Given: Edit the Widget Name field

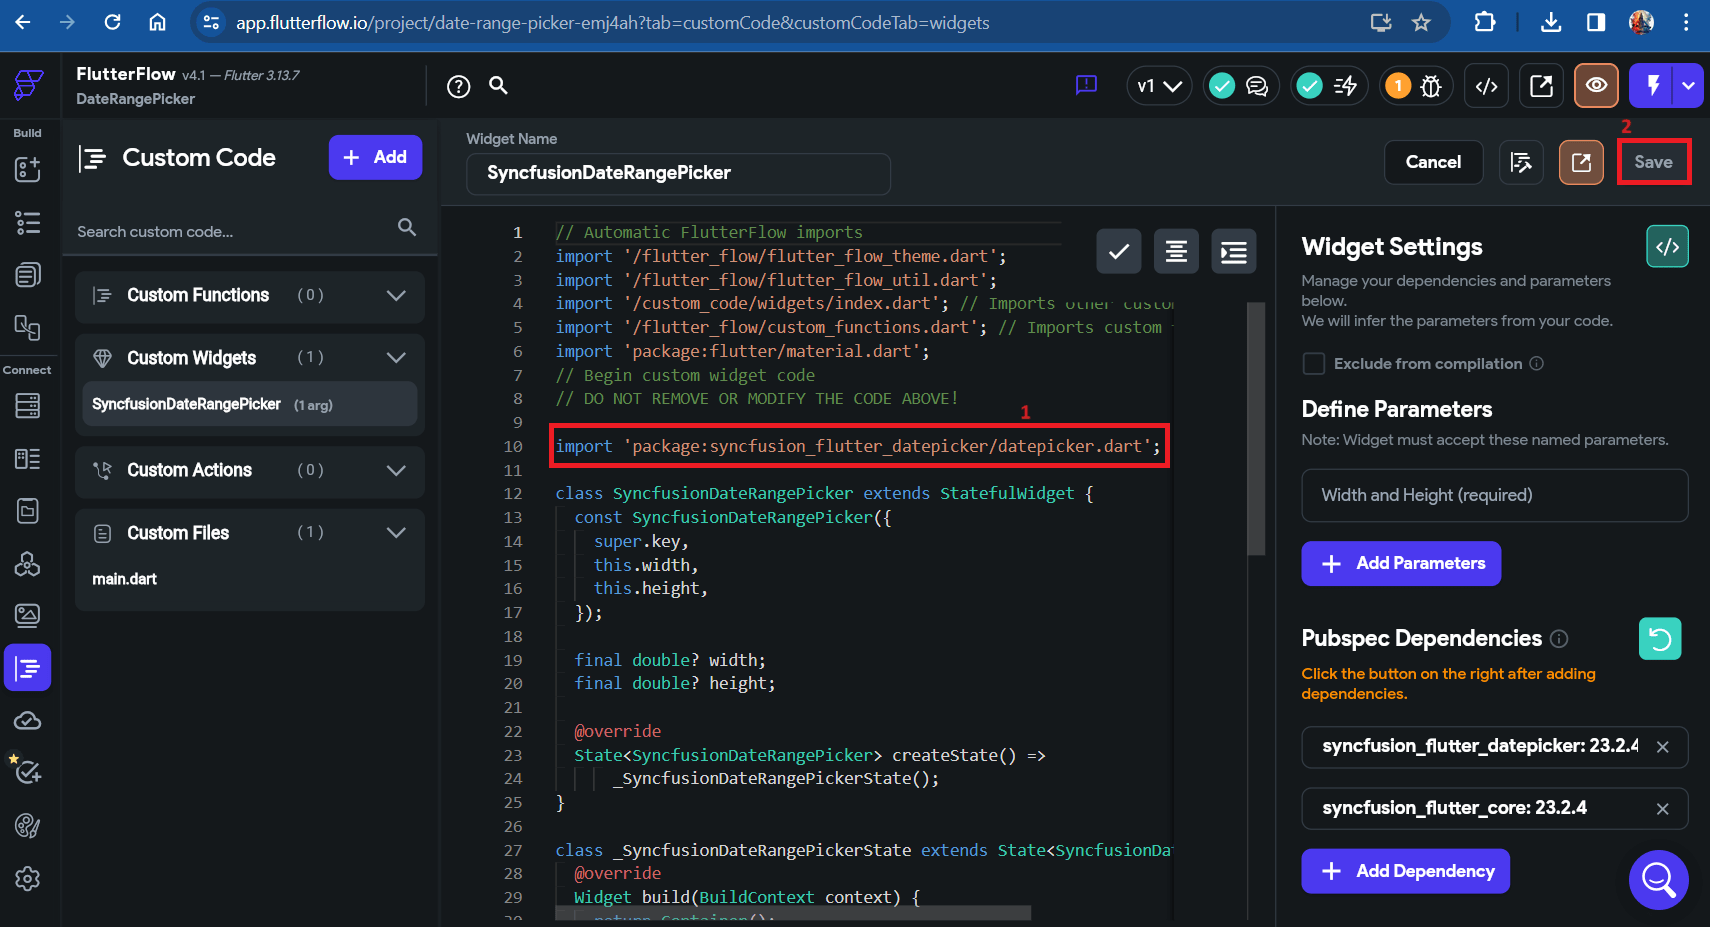Looking at the screenshot, I should (x=678, y=173).
